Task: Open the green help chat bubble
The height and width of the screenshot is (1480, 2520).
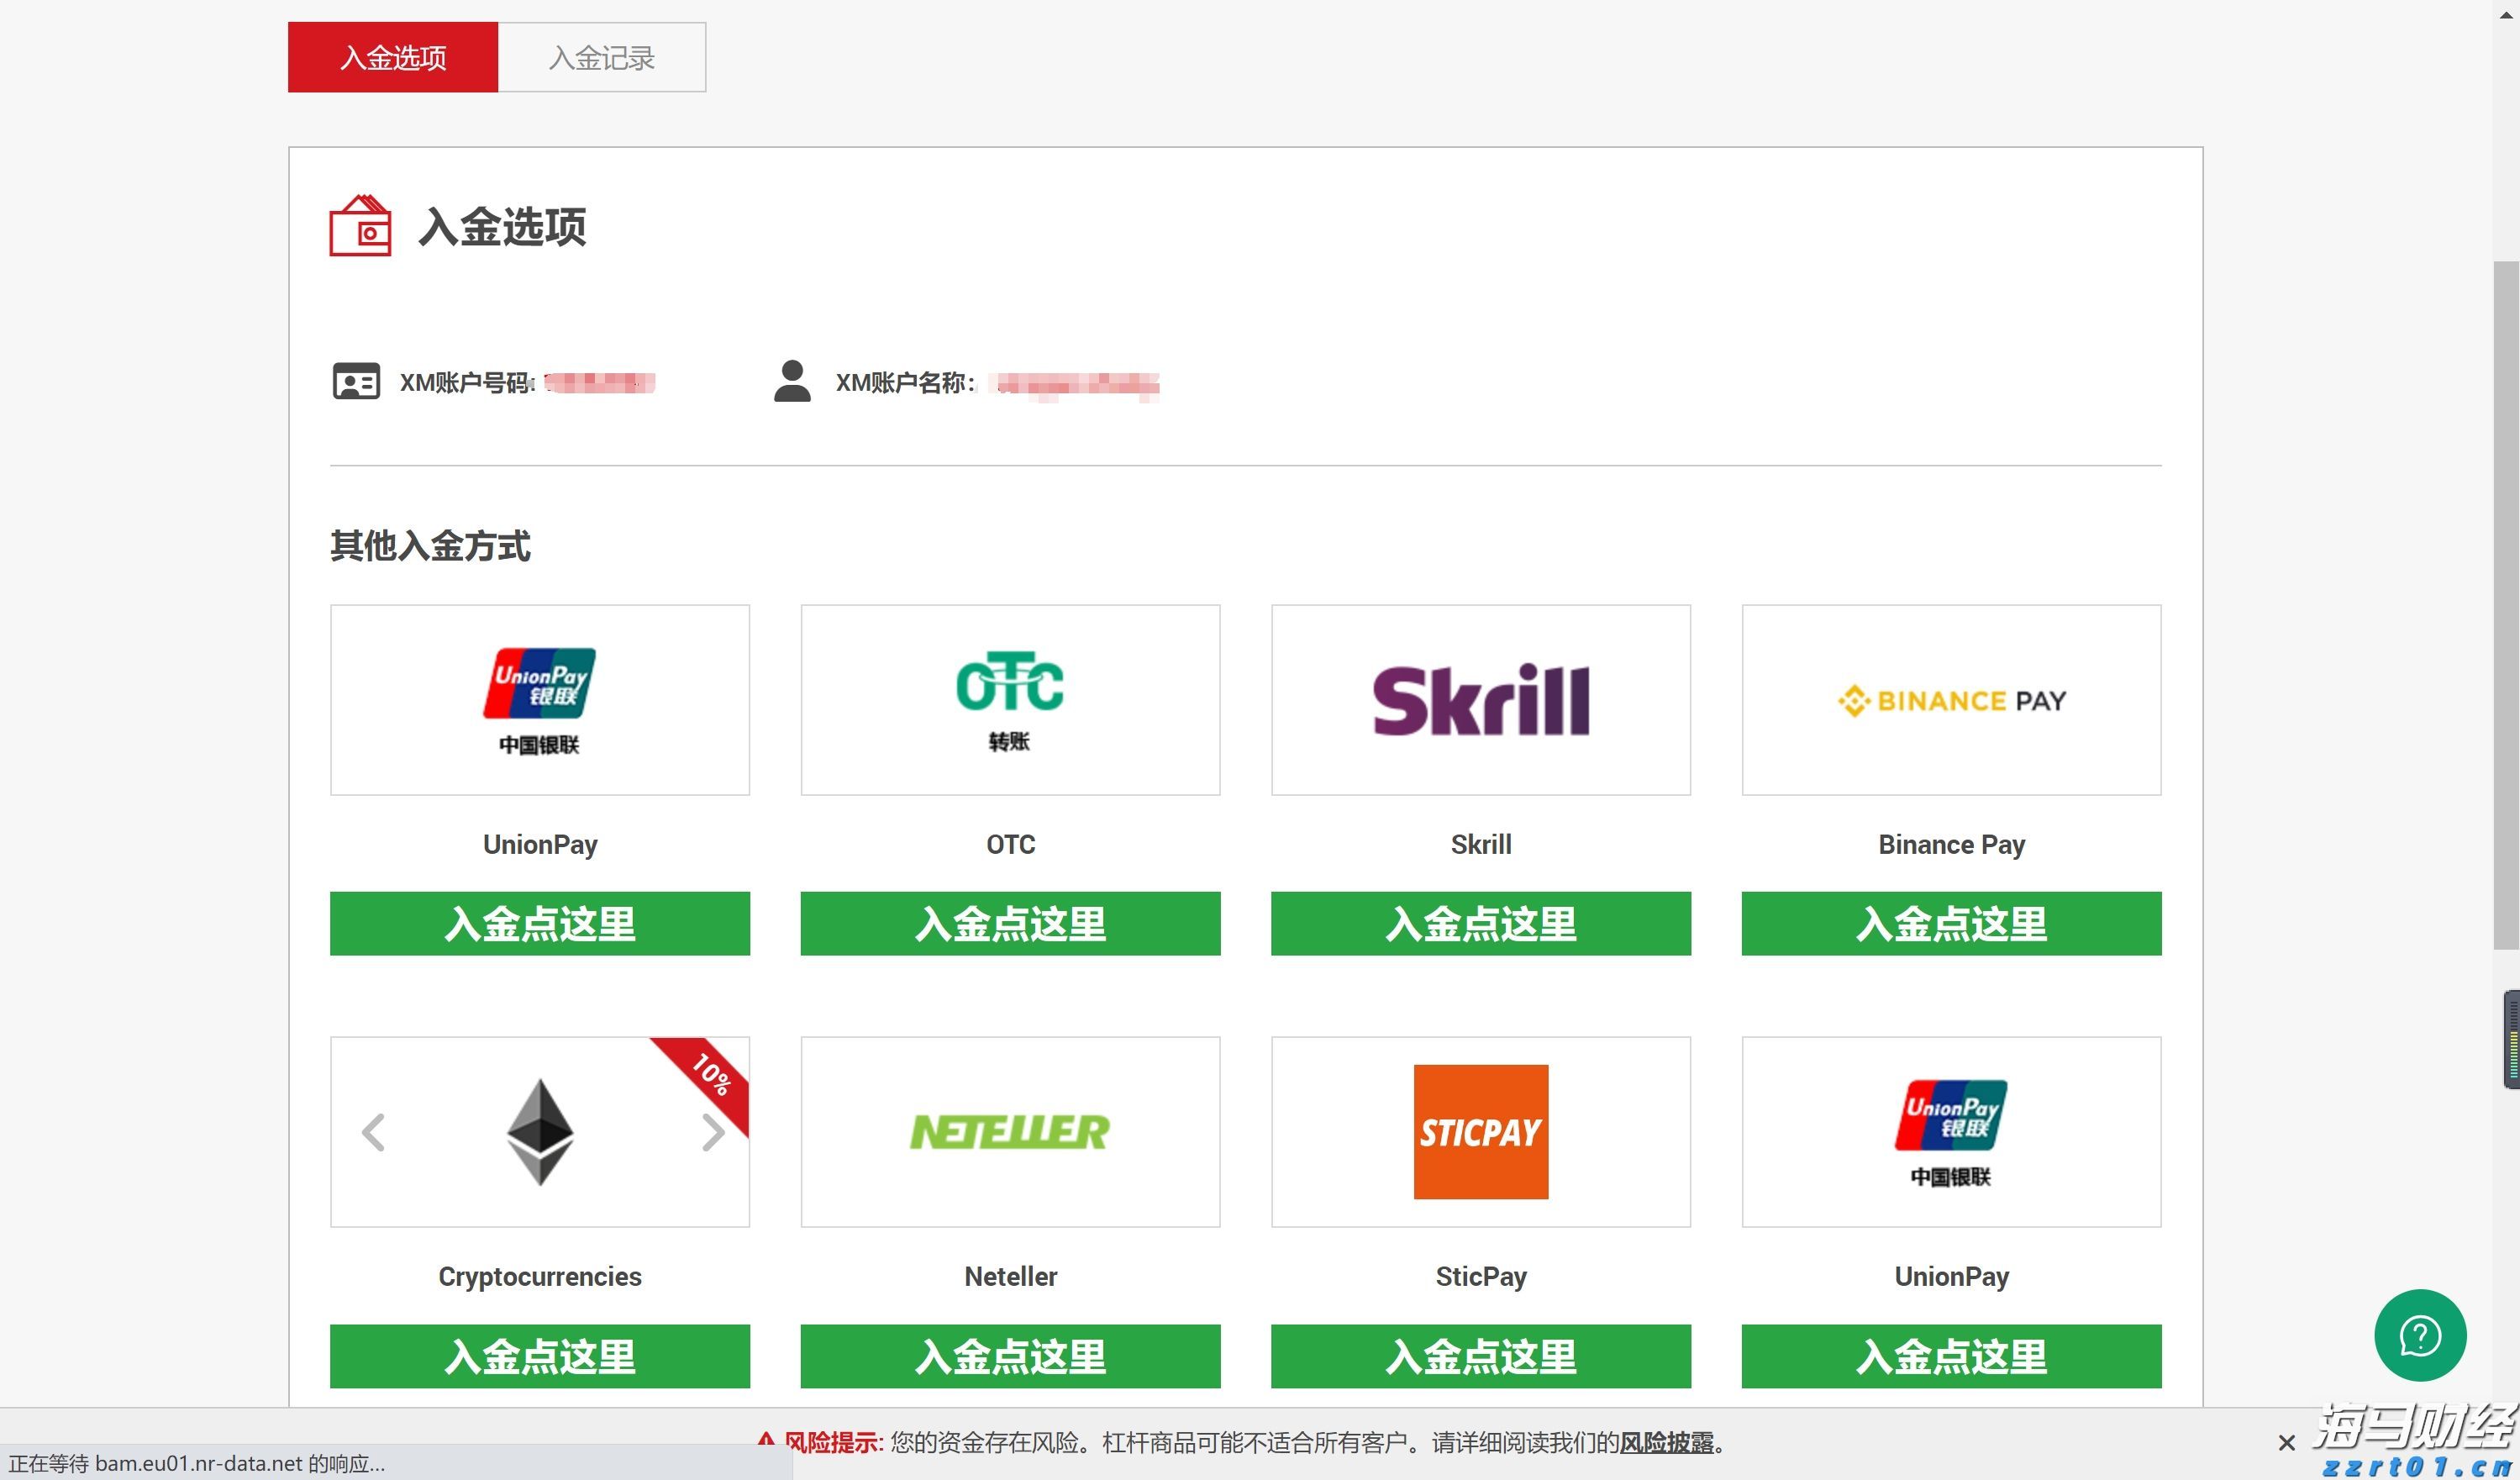Action: coord(2420,1335)
